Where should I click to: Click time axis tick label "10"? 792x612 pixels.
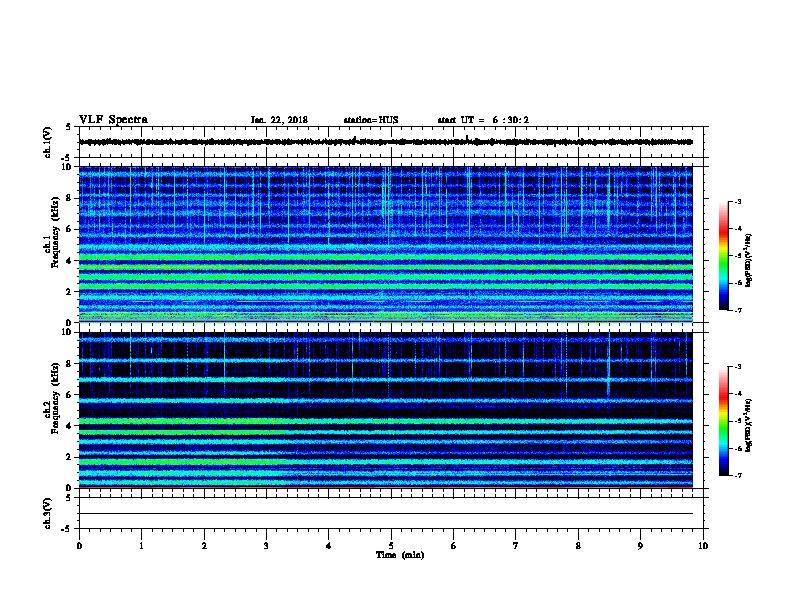click(x=703, y=546)
